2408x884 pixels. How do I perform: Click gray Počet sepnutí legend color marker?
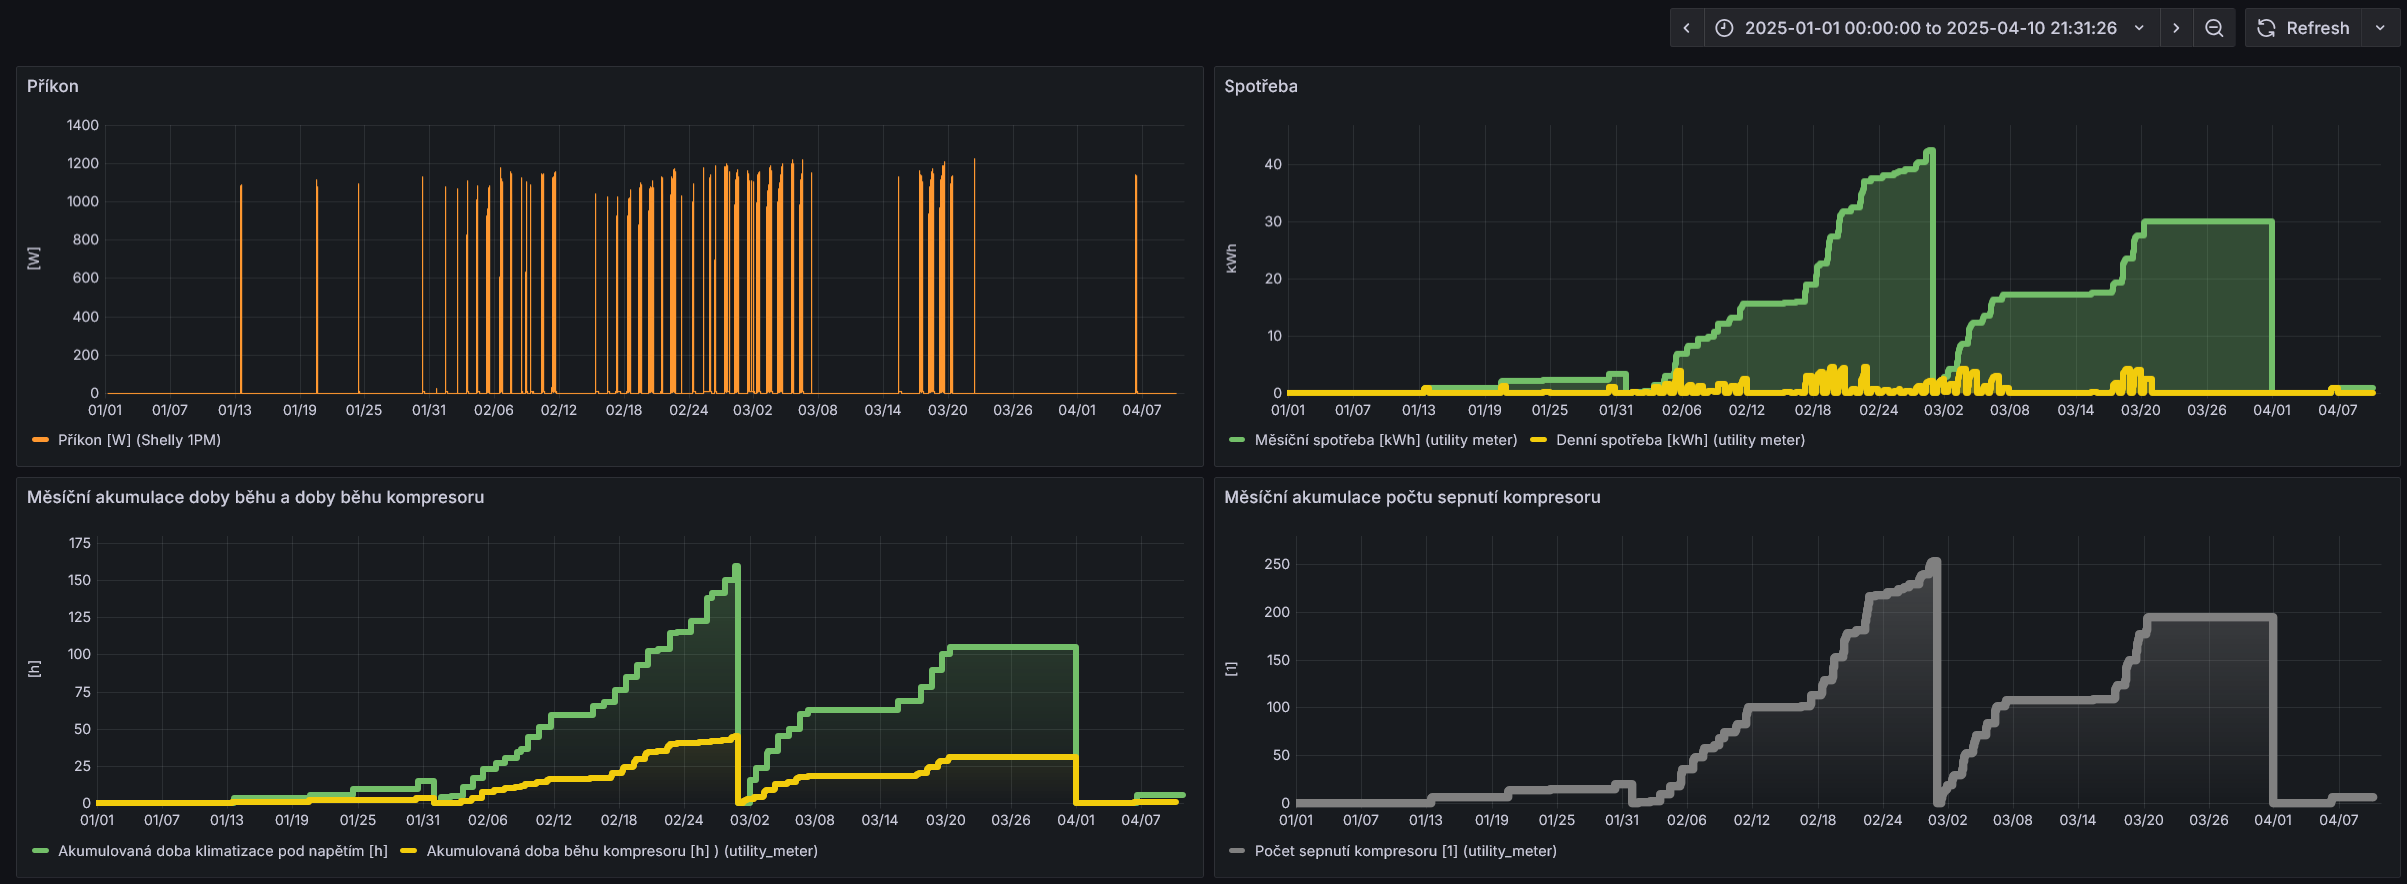(x=1237, y=851)
